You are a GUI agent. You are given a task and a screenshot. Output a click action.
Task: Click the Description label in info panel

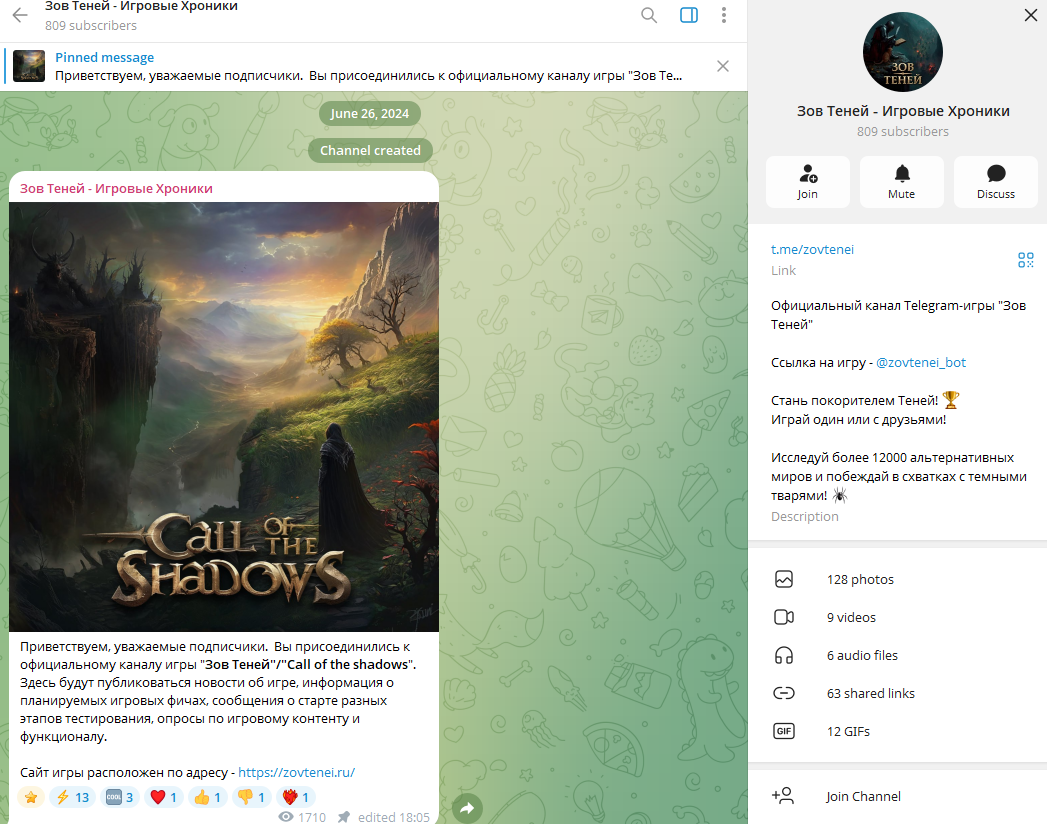pos(805,516)
